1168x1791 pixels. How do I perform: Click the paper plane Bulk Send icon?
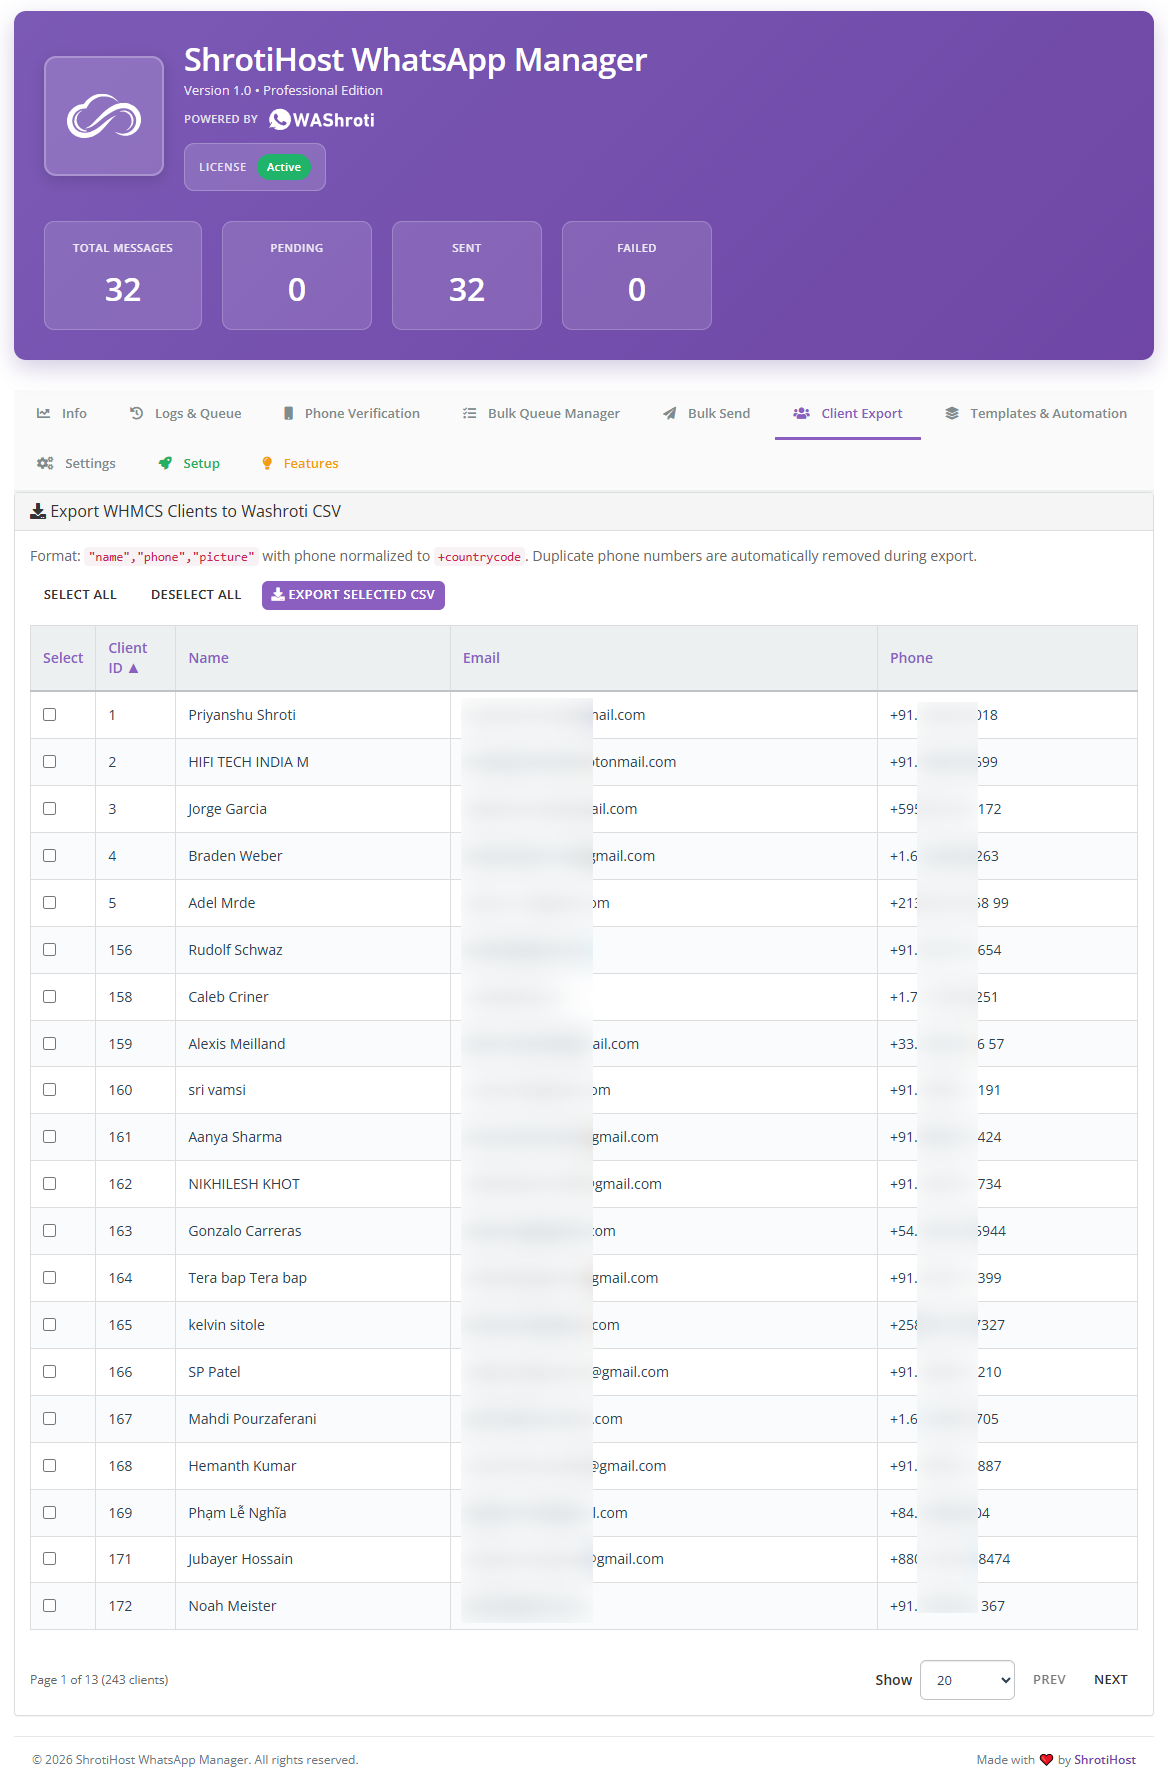click(x=670, y=413)
